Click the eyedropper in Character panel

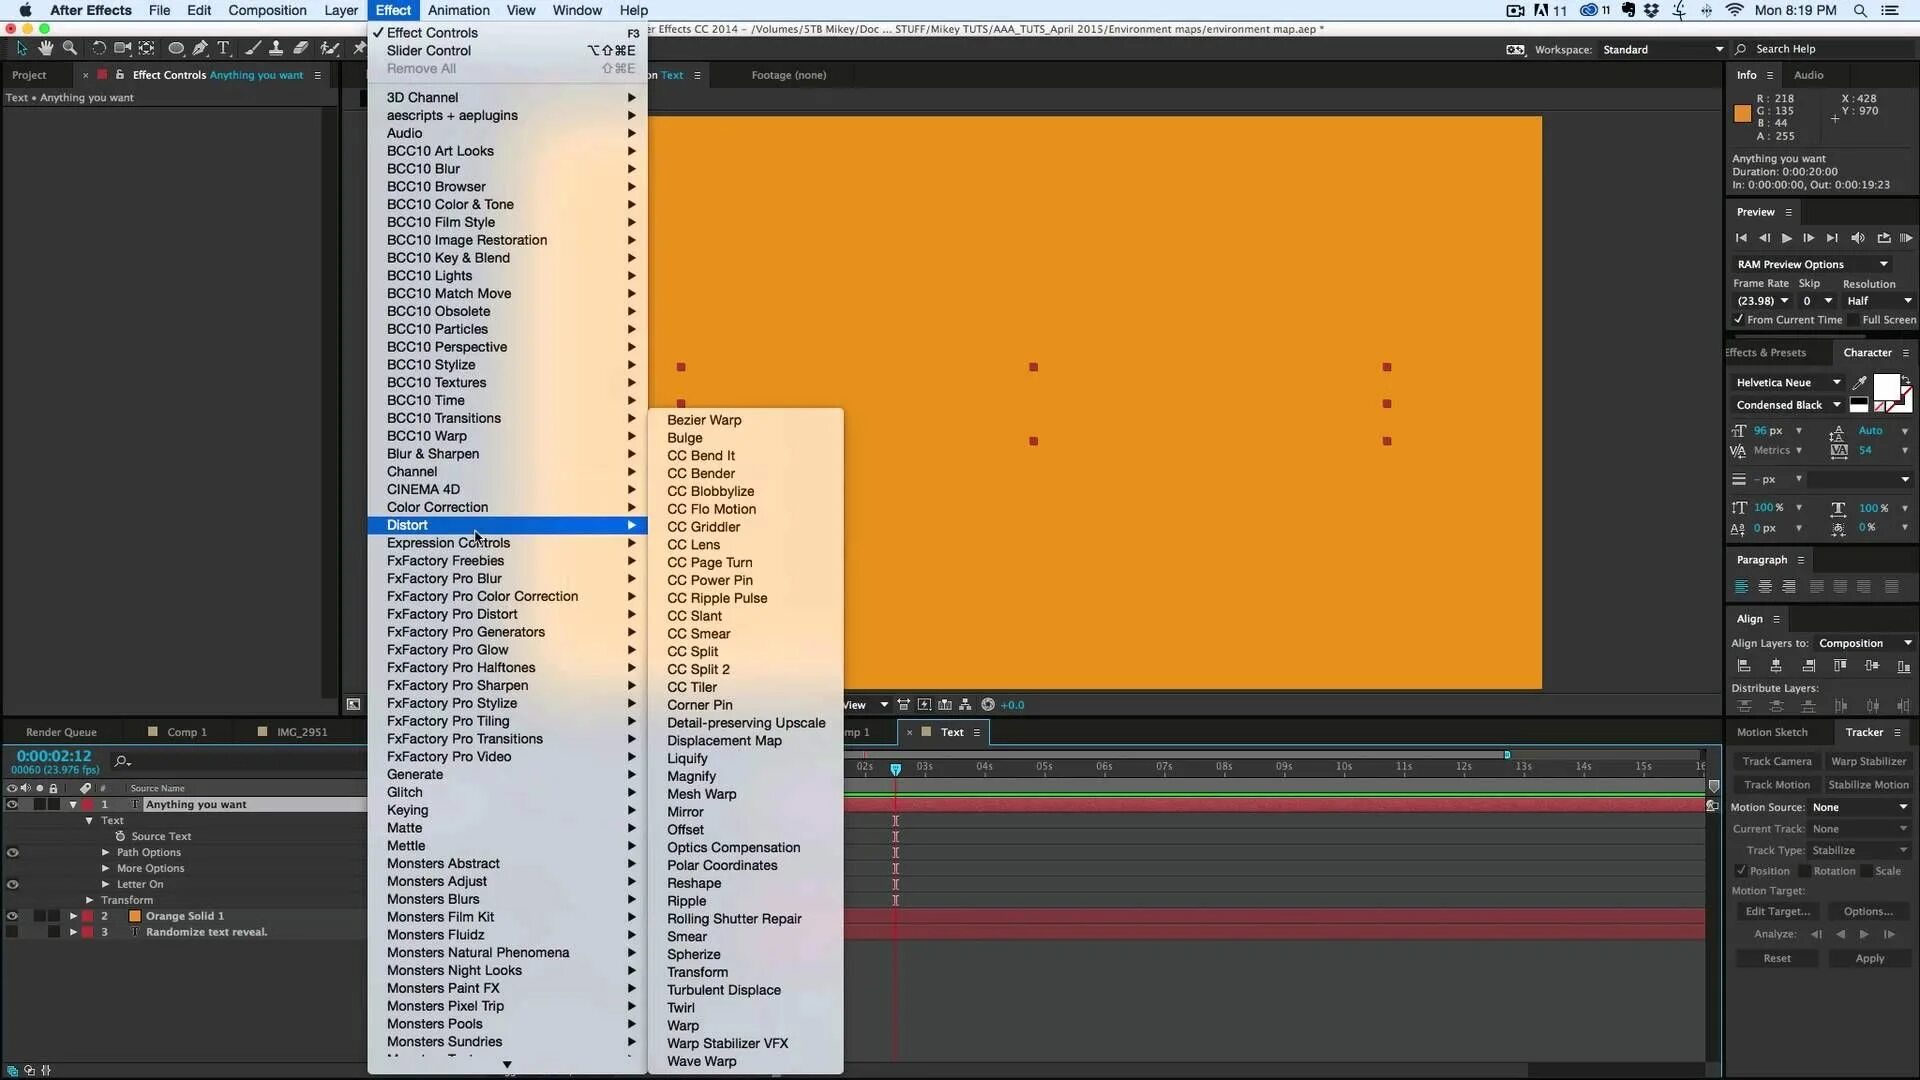[1859, 383]
